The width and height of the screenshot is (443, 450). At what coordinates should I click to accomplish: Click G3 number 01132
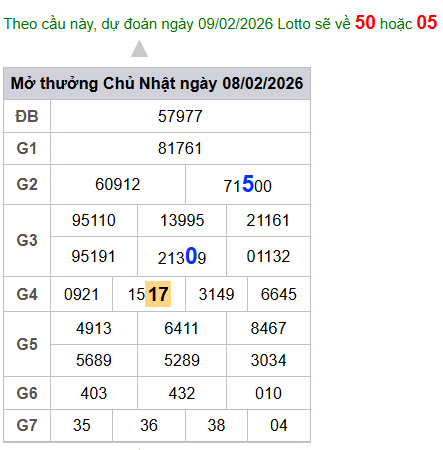tap(268, 256)
